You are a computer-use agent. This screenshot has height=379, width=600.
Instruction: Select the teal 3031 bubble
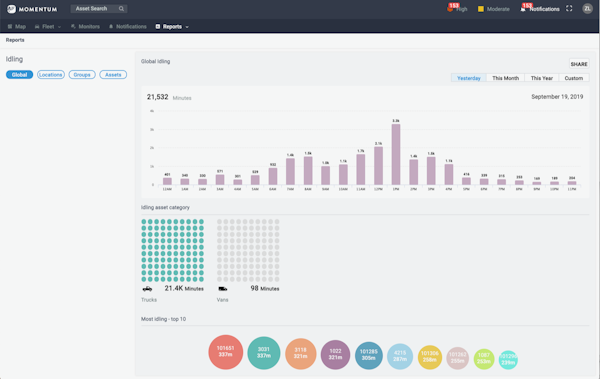[x=264, y=353]
